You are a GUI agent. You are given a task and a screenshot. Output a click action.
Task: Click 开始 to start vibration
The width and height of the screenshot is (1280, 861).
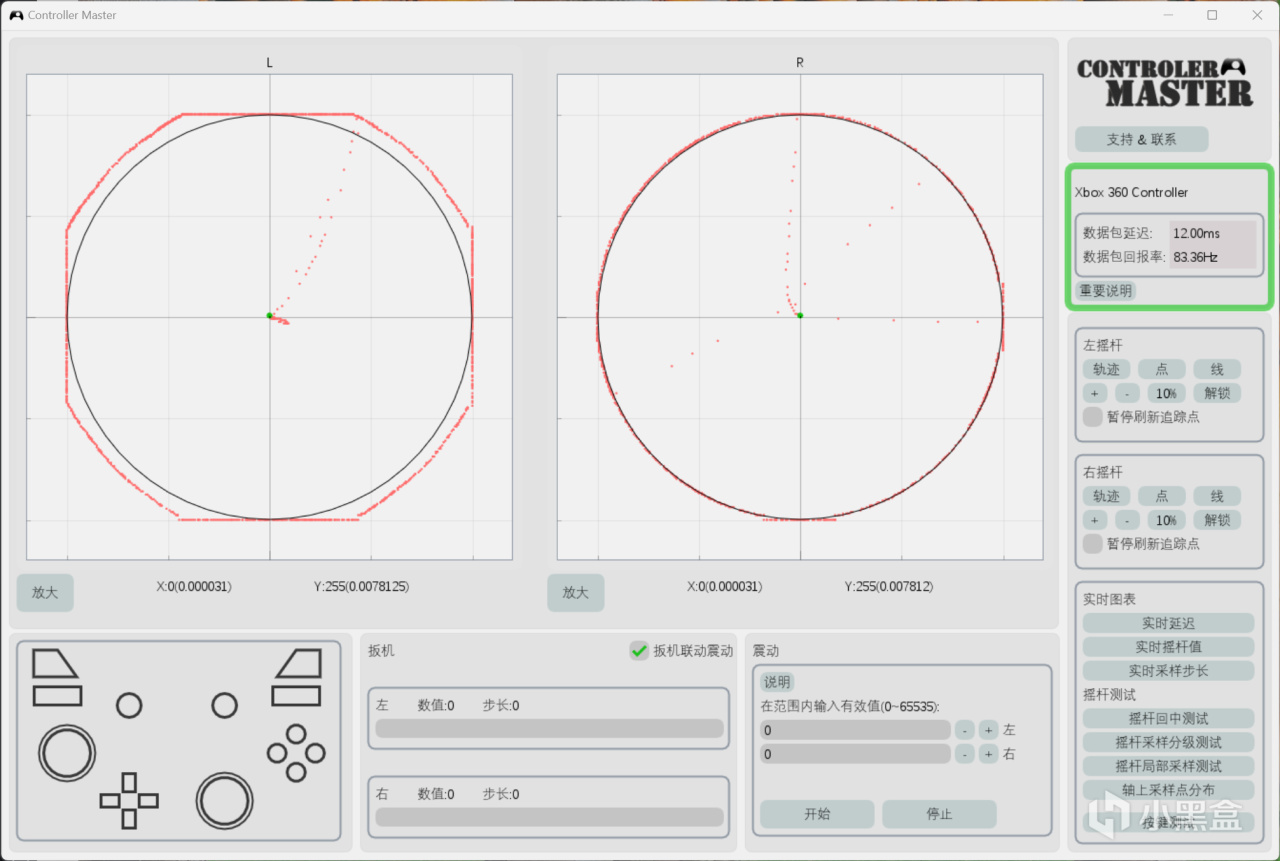click(x=817, y=814)
